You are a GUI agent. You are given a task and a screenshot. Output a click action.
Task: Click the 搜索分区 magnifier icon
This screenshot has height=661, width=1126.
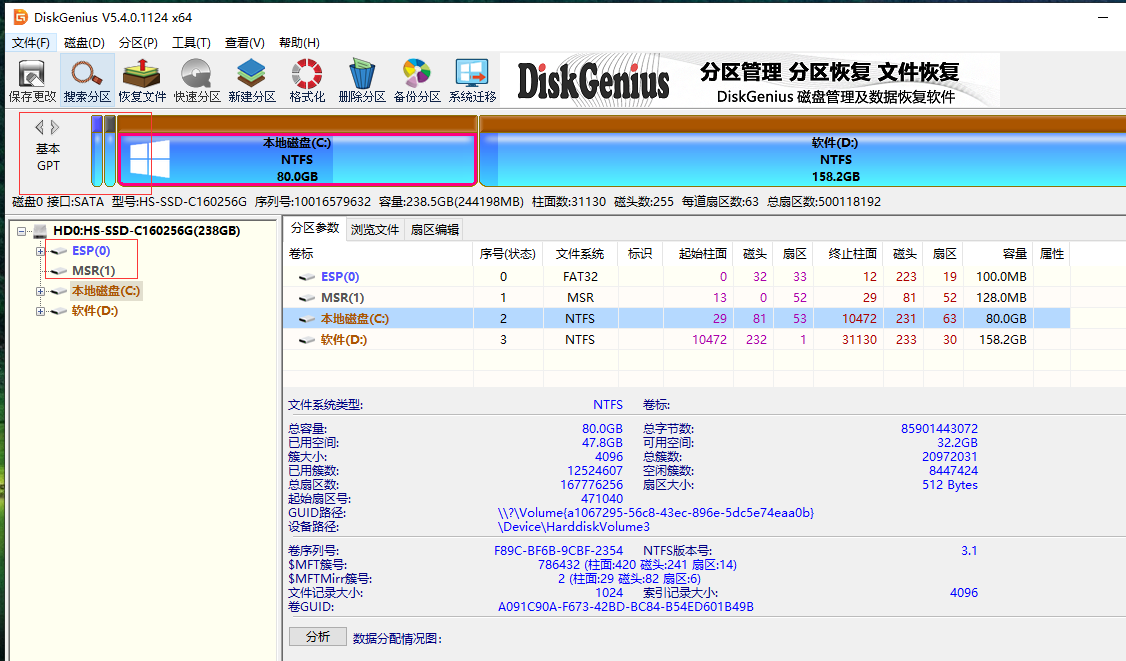pos(87,81)
